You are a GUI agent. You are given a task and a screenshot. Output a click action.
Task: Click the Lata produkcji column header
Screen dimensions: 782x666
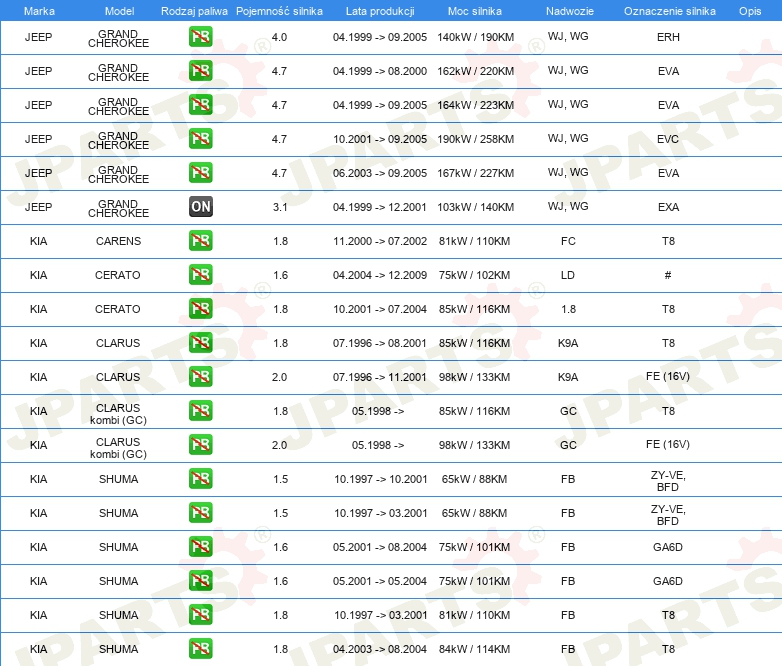click(x=380, y=11)
